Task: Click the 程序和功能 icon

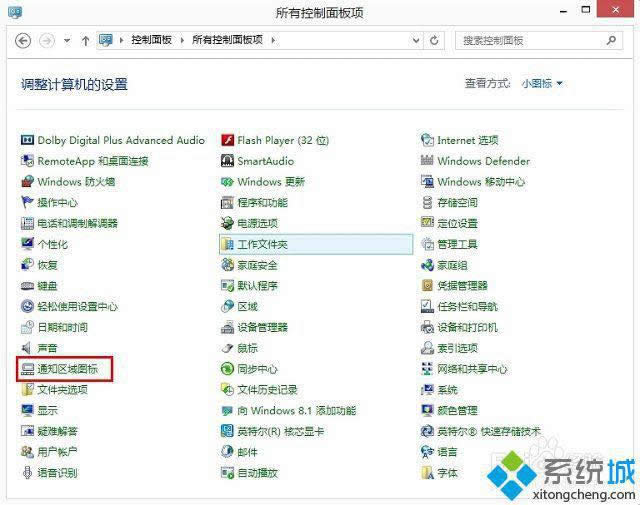Action: (x=227, y=203)
